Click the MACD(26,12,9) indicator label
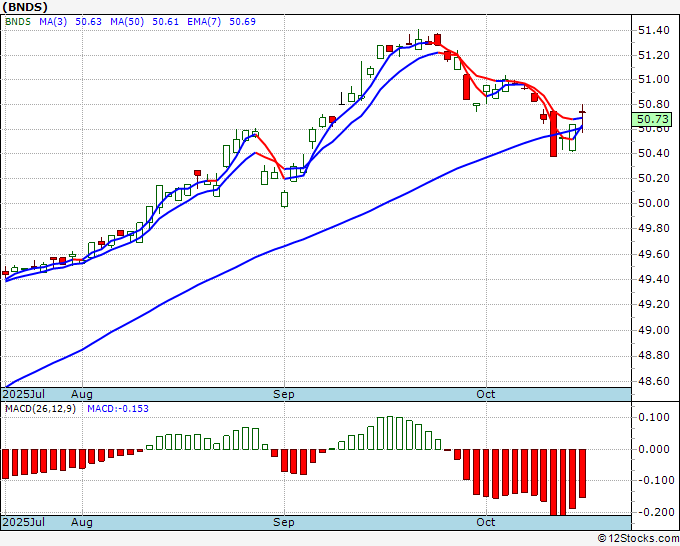 pyautogui.click(x=40, y=409)
